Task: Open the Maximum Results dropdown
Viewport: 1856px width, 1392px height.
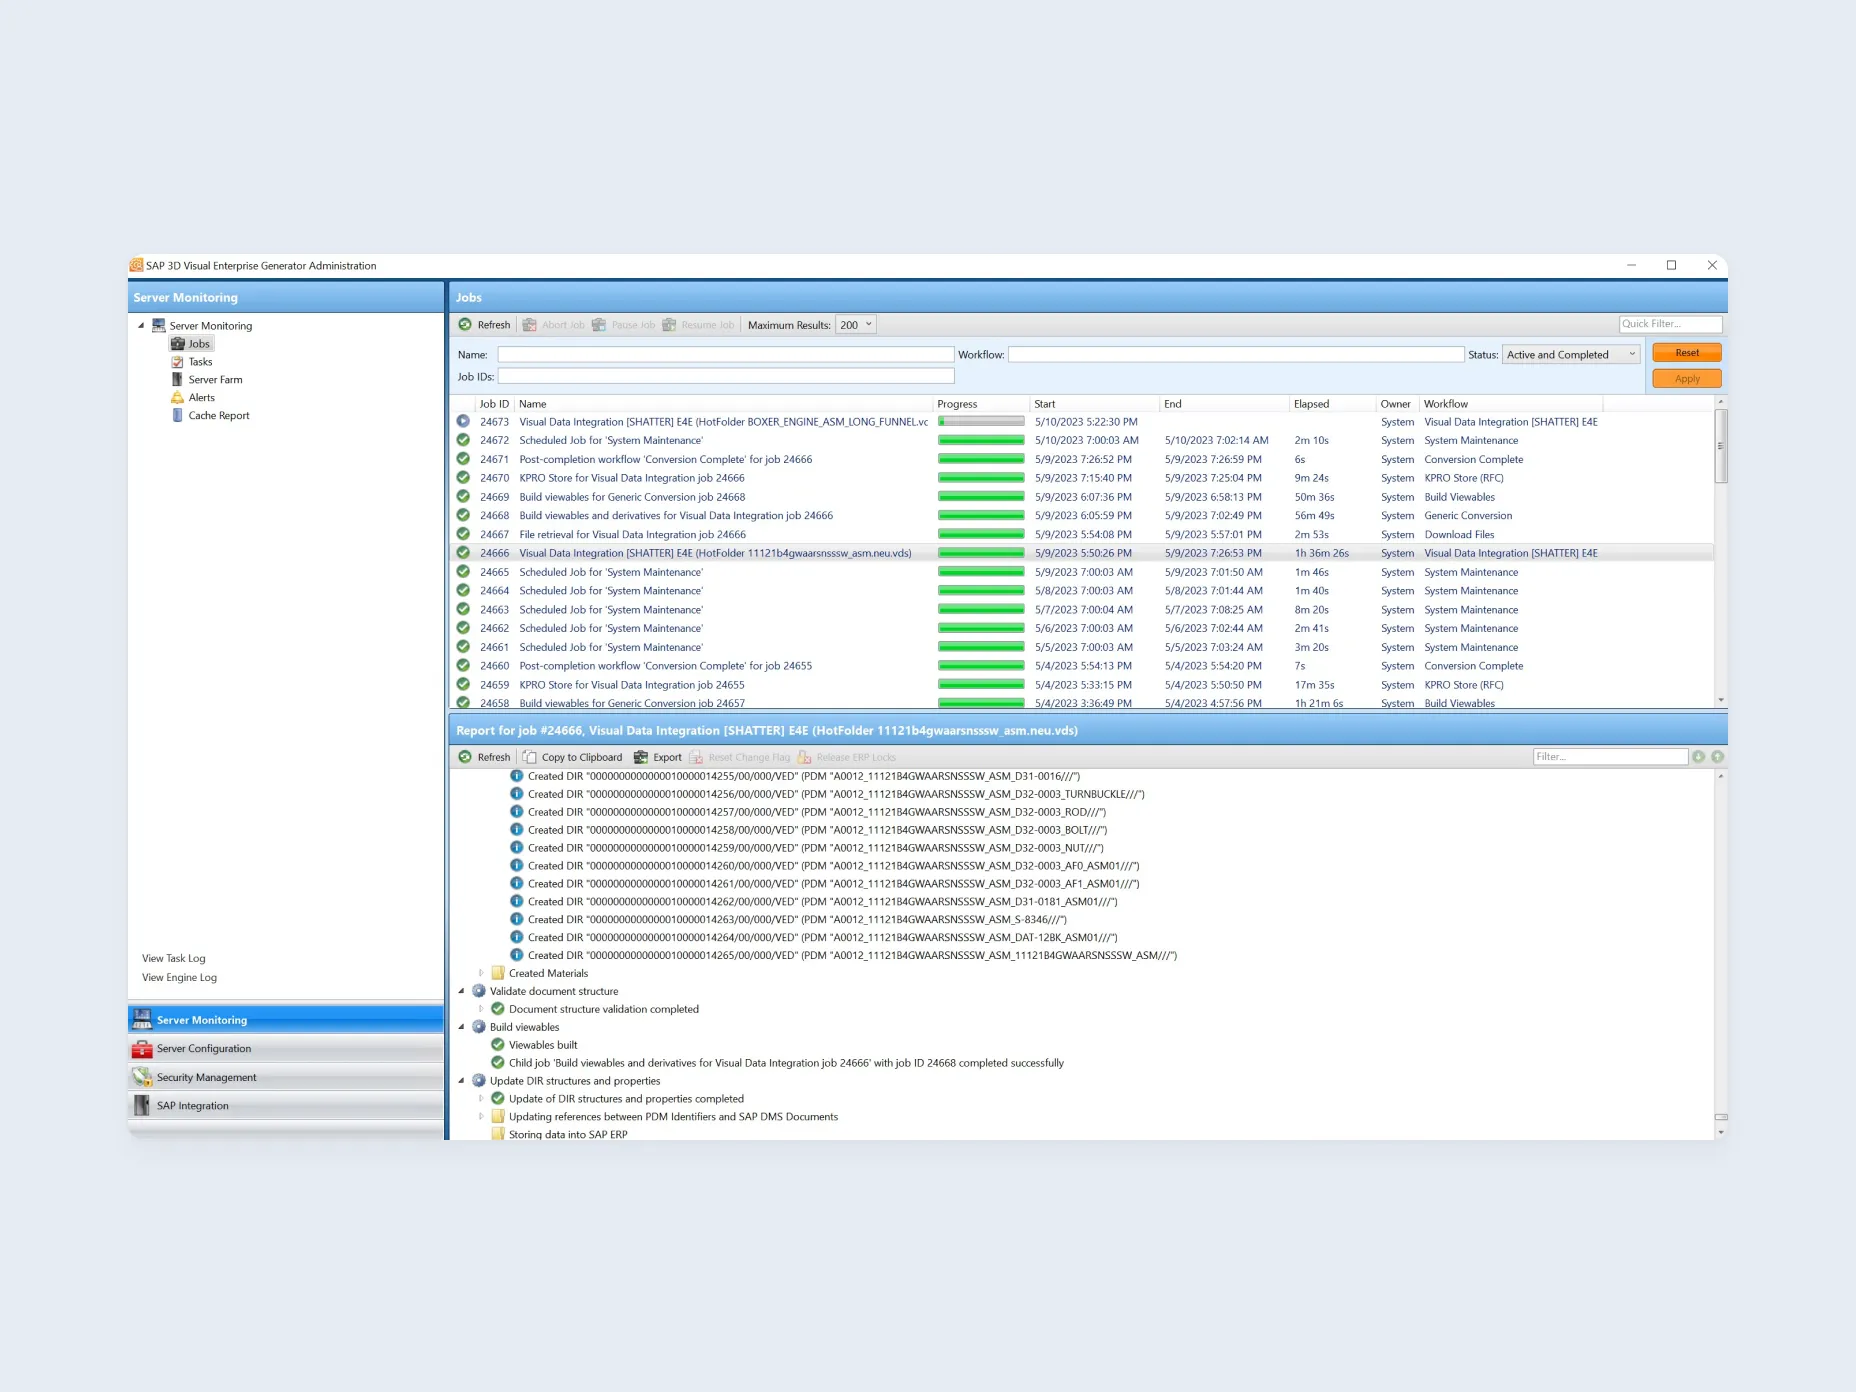Action: coord(856,325)
